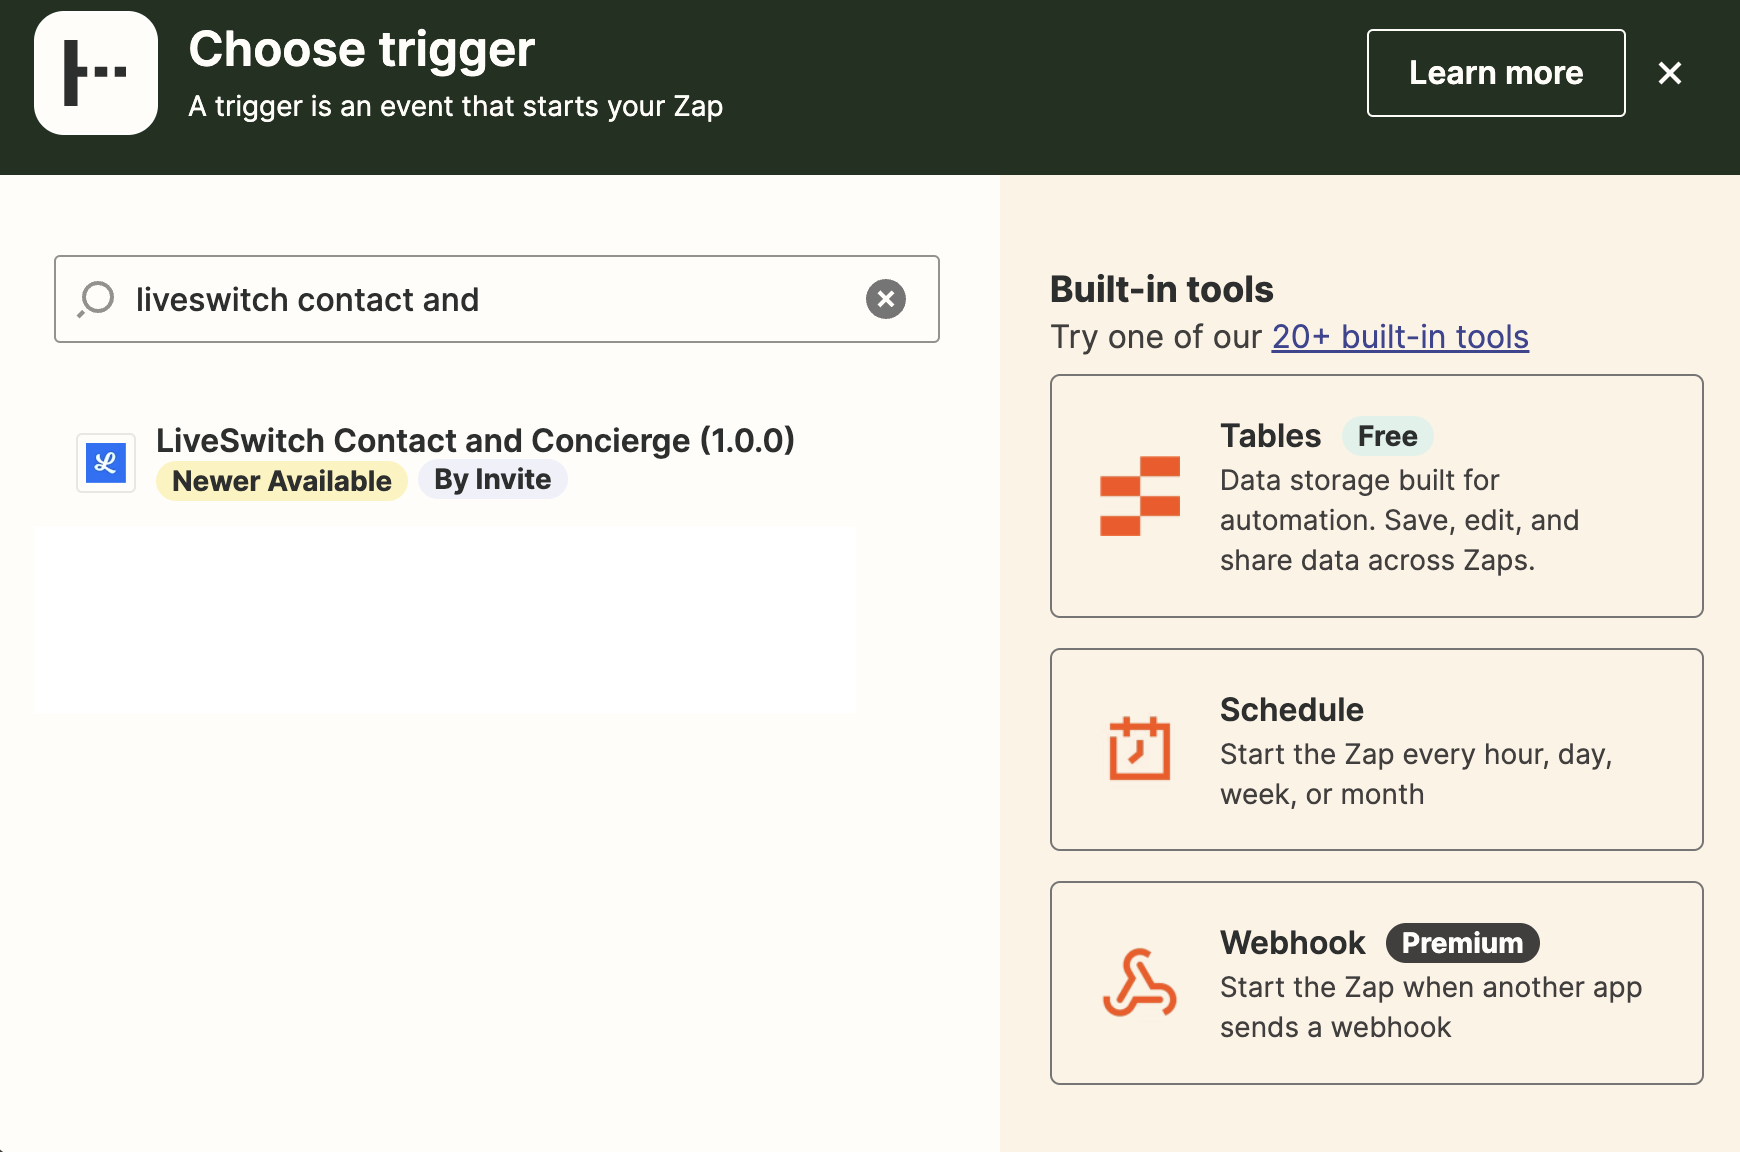Select LiveSwitch Contact and Concierge (1.0.0)
Viewport: 1740px width, 1152px height.
[x=475, y=440]
